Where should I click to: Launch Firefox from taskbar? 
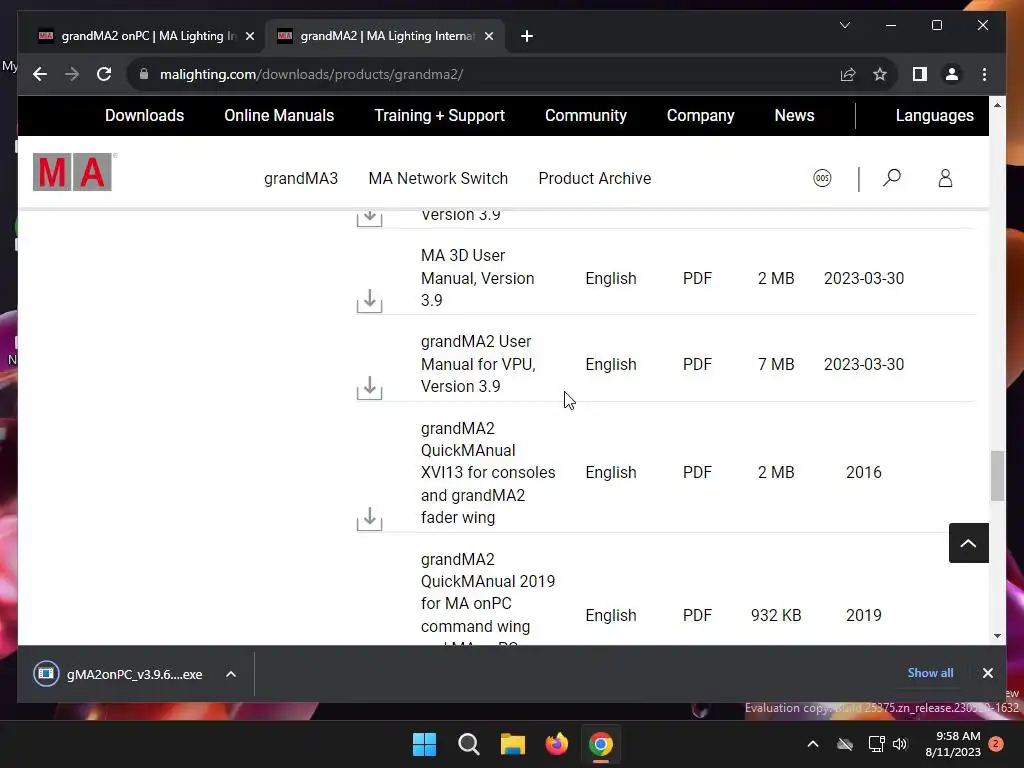tap(556, 744)
